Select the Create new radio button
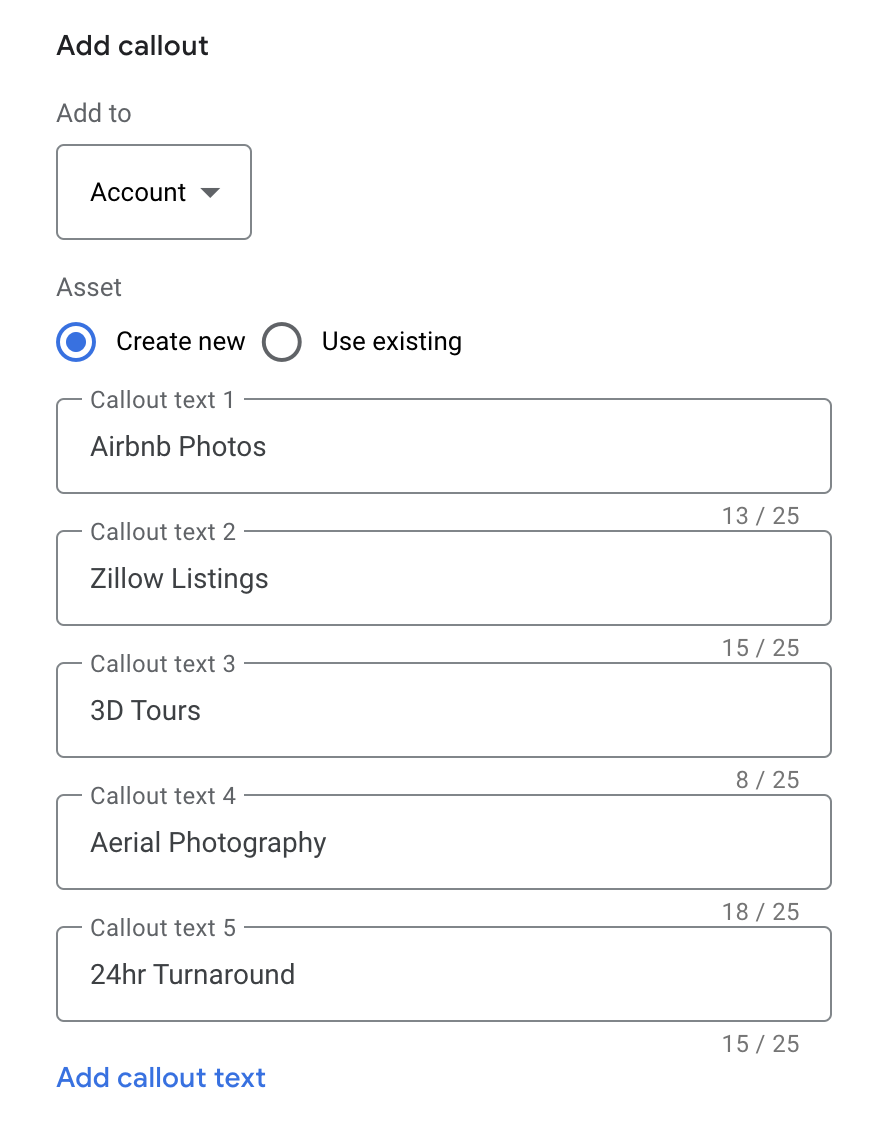The image size is (882, 1142). [x=76, y=342]
